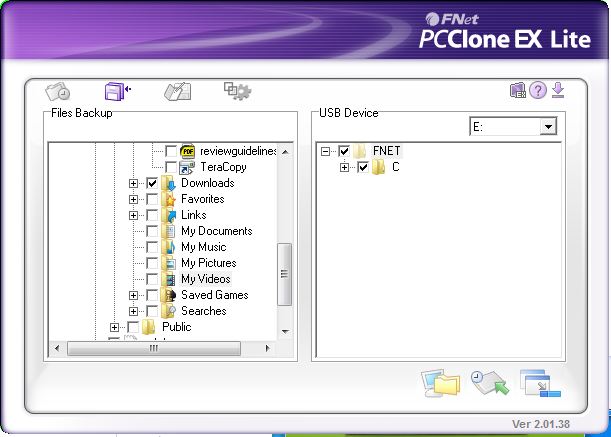Expand the Searches tree node
611x437 pixels.
[x=133, y=311]
